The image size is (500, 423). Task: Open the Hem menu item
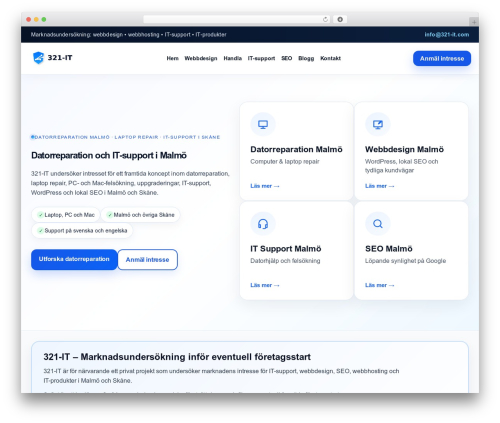tap(172, 58)
